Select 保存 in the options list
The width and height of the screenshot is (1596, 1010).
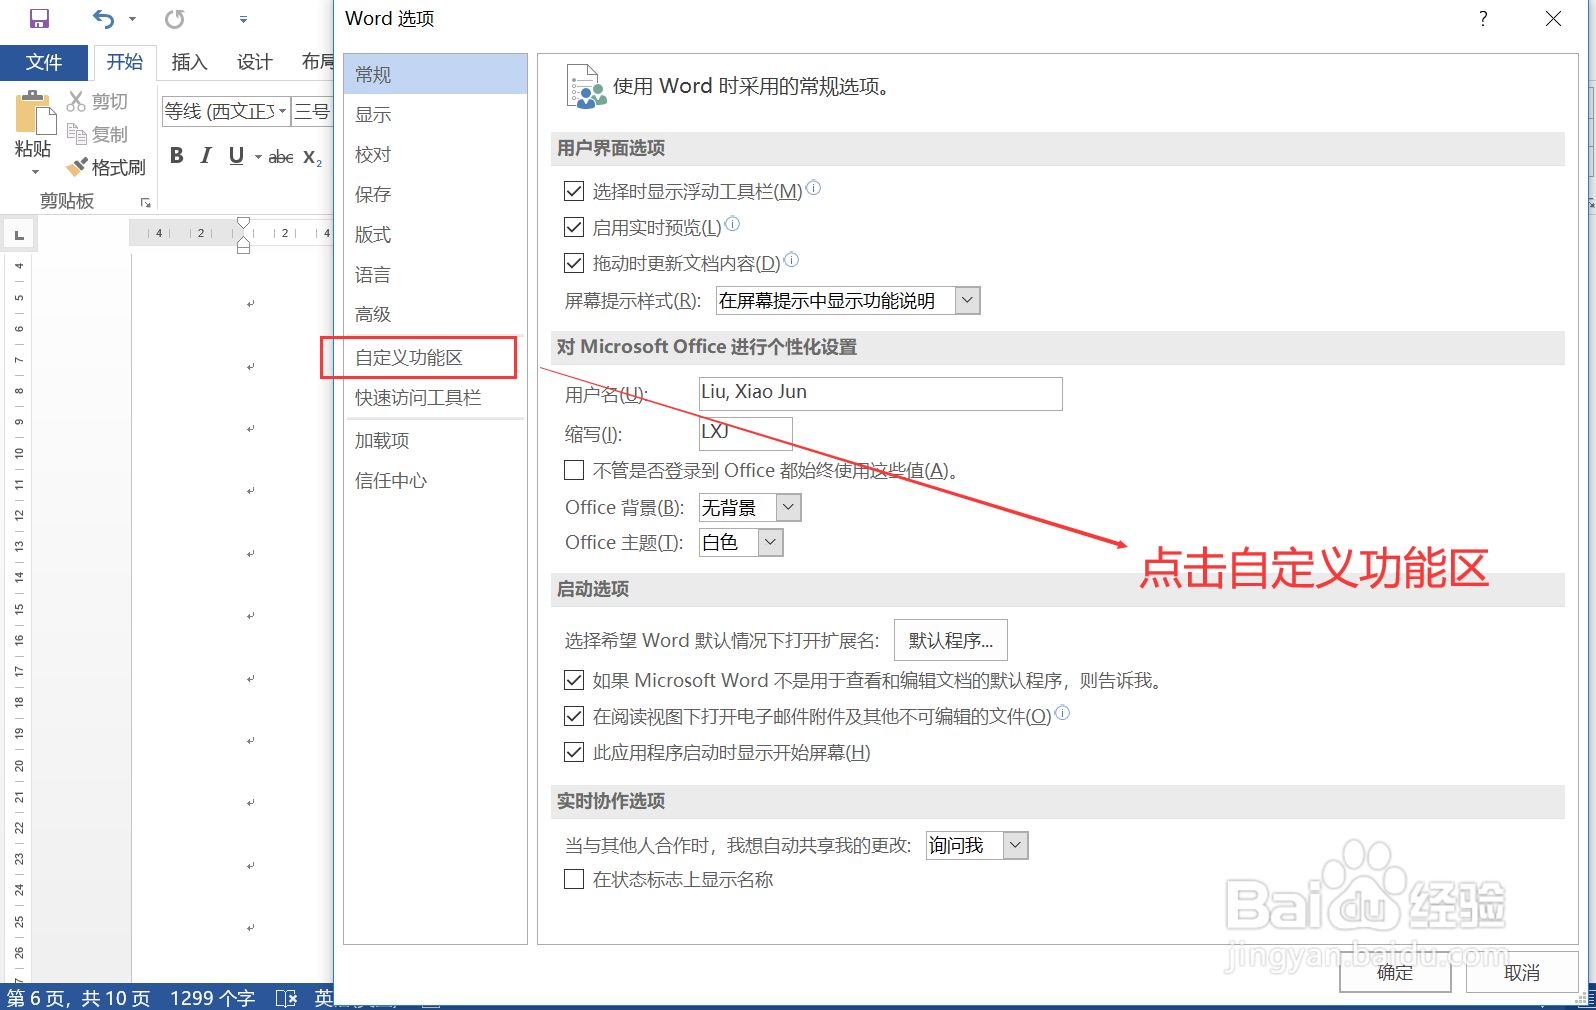point(435,194)
